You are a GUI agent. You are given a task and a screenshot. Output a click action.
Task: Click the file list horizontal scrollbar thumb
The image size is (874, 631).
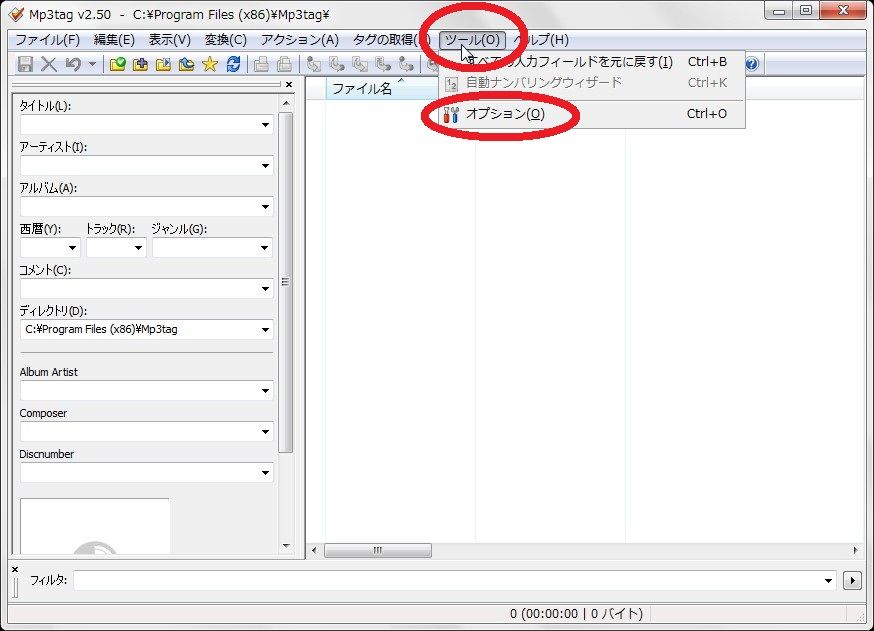377,550
